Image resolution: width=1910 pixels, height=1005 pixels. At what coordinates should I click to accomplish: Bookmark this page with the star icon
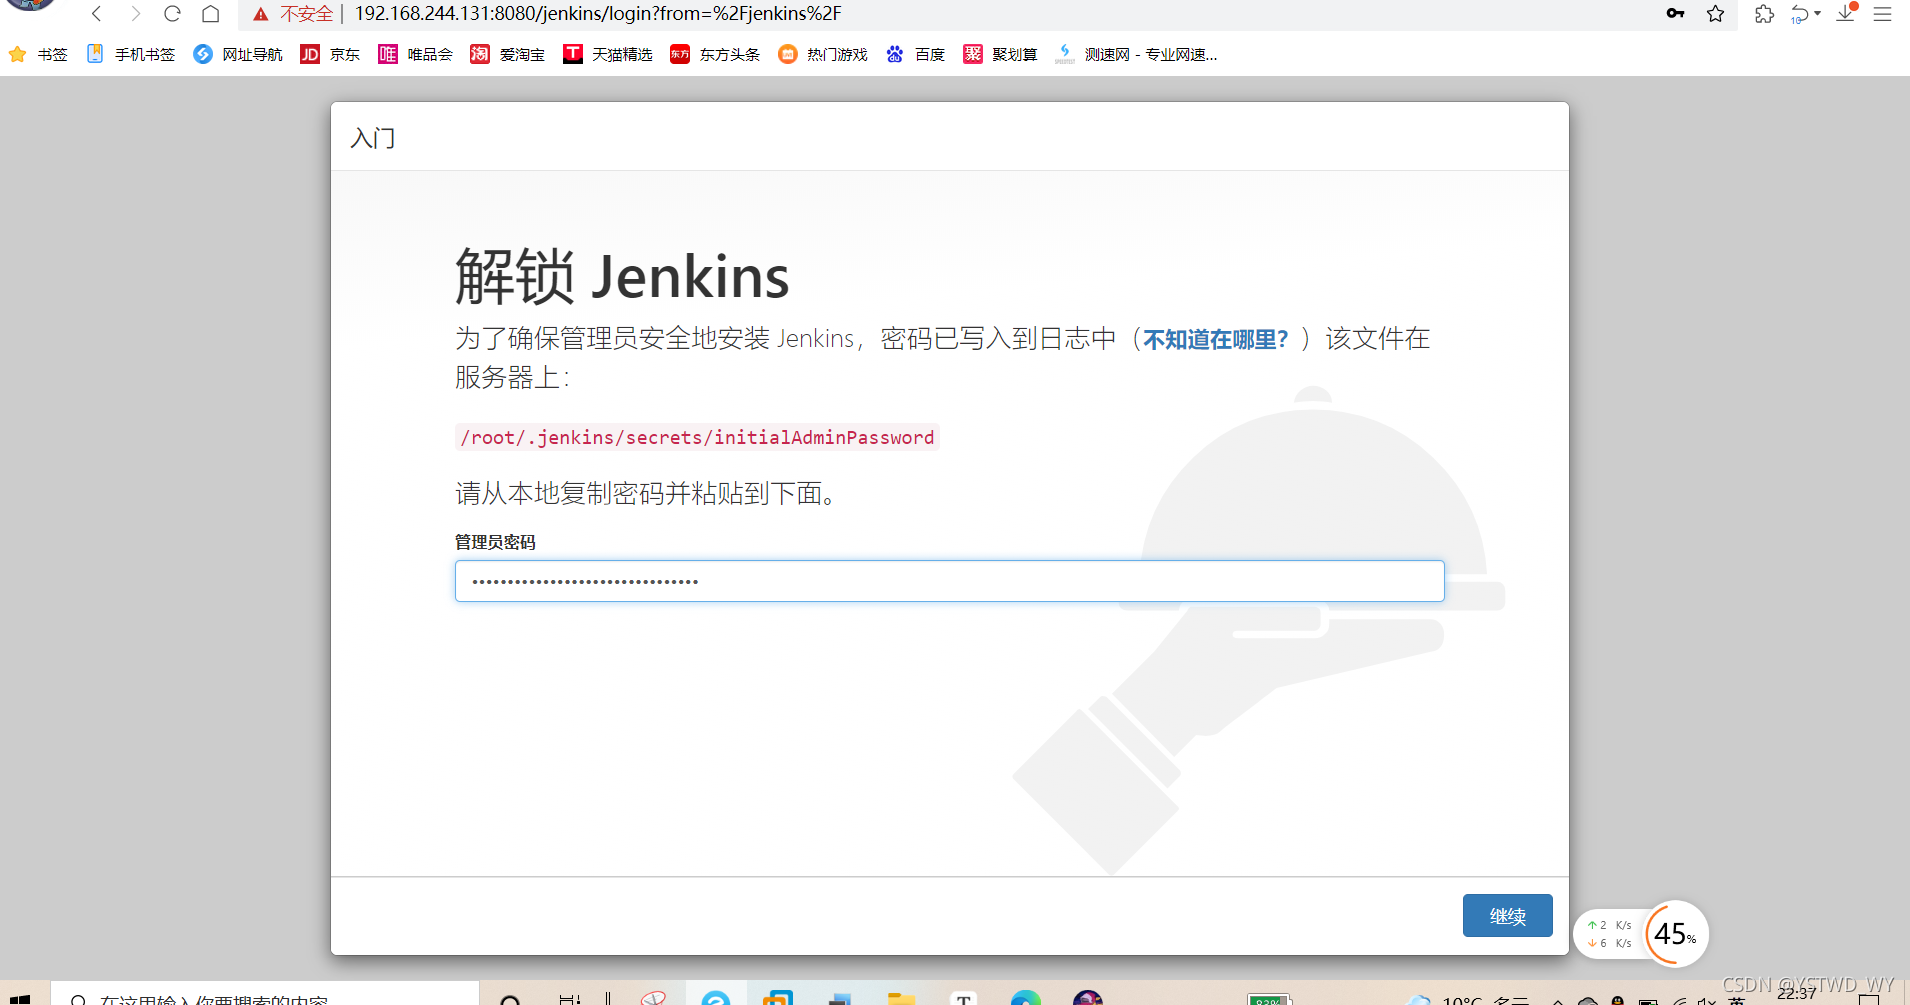coord(1715,14)
